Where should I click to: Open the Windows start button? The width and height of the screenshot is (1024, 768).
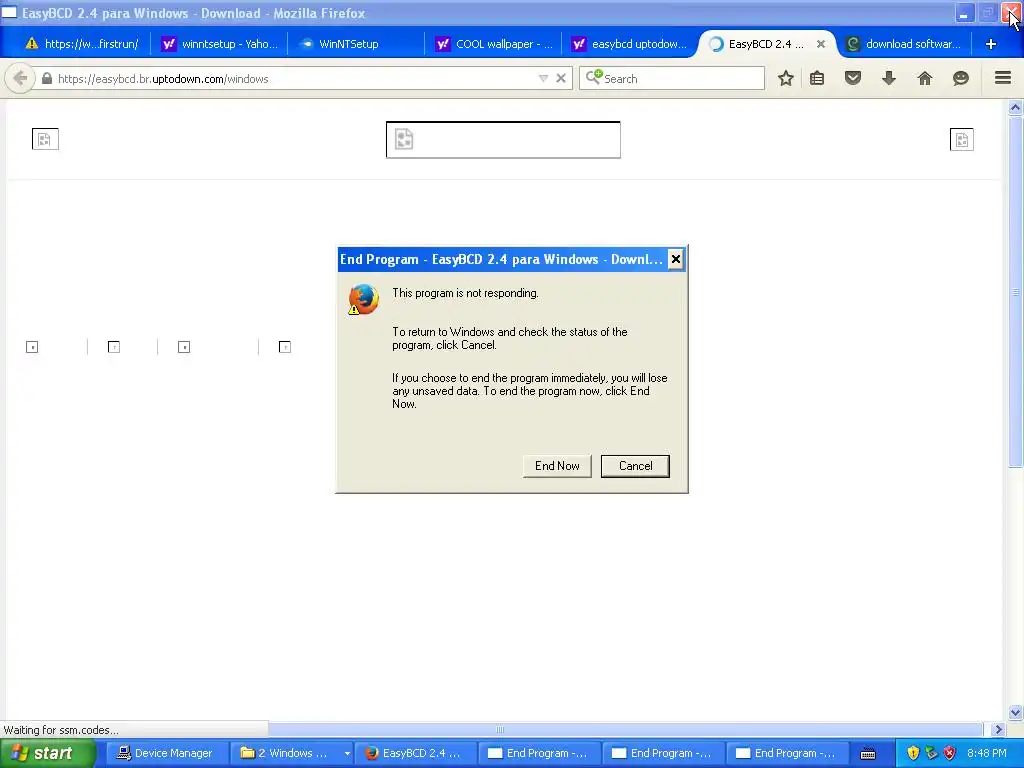click(47, 753)
